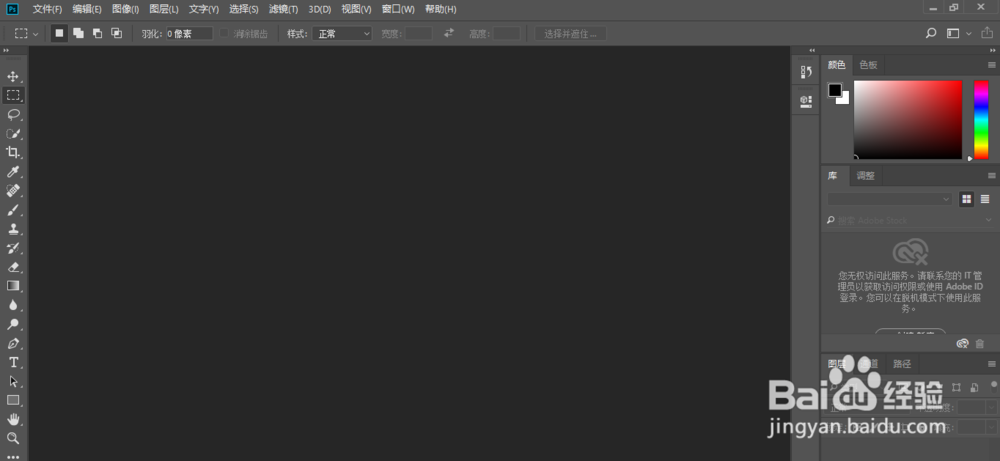Open the Help (帮助) menu

[x=441, y=9]
